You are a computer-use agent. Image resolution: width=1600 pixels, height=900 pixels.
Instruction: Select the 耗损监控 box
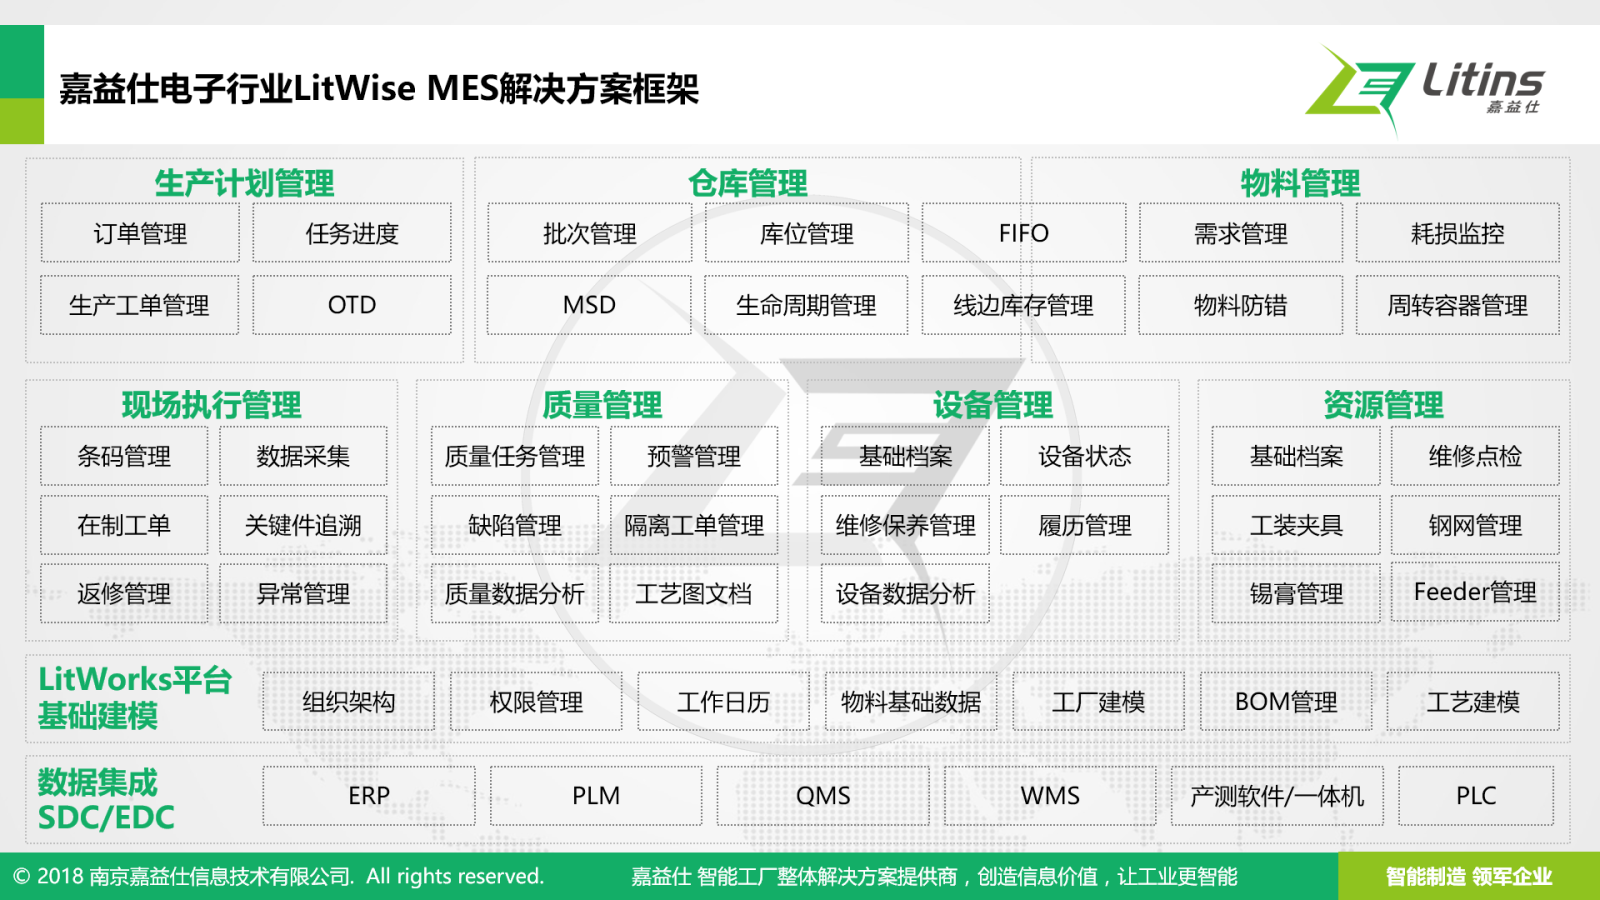(1458, 233)
